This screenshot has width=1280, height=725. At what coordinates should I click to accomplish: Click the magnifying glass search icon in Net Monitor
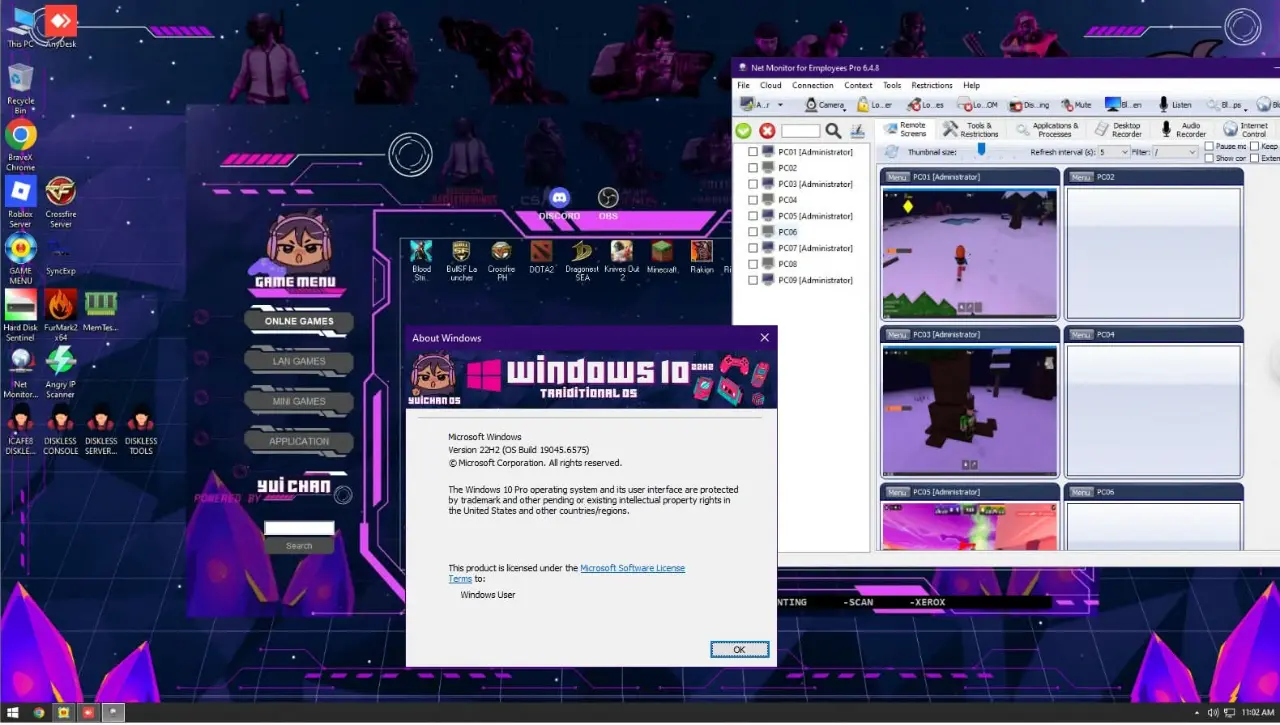pos(833,131)
